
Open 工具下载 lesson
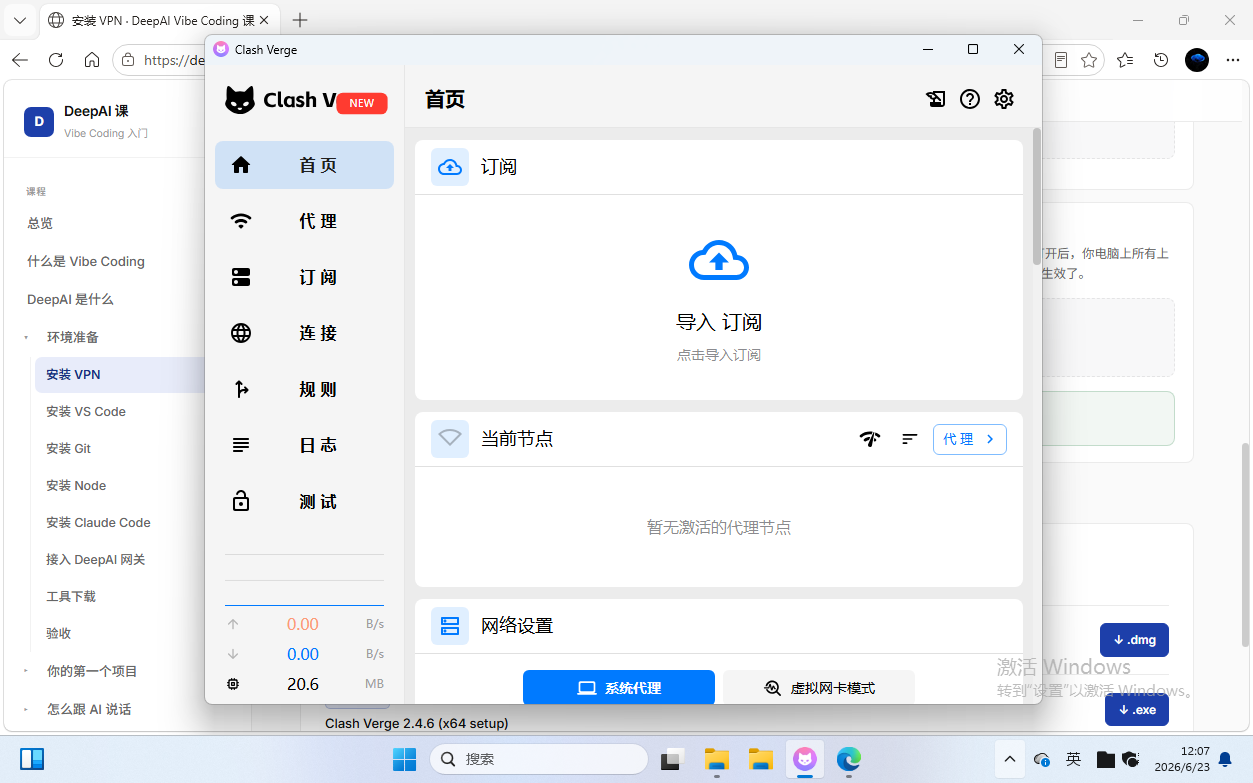[x=71, y=596]
